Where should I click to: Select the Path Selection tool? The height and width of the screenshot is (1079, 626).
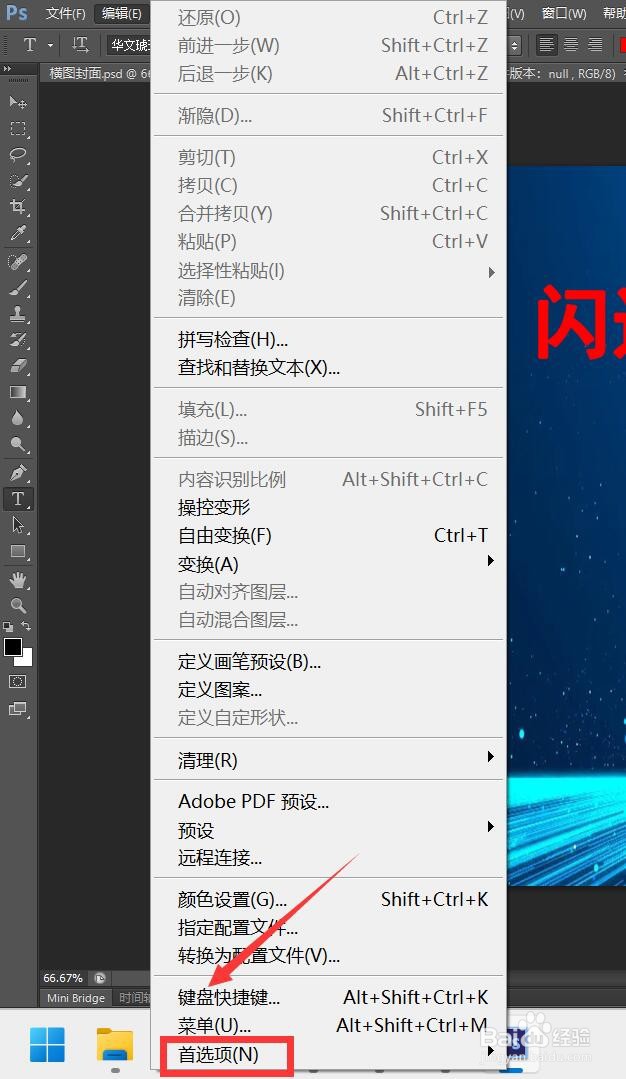[x=18, y=525]
